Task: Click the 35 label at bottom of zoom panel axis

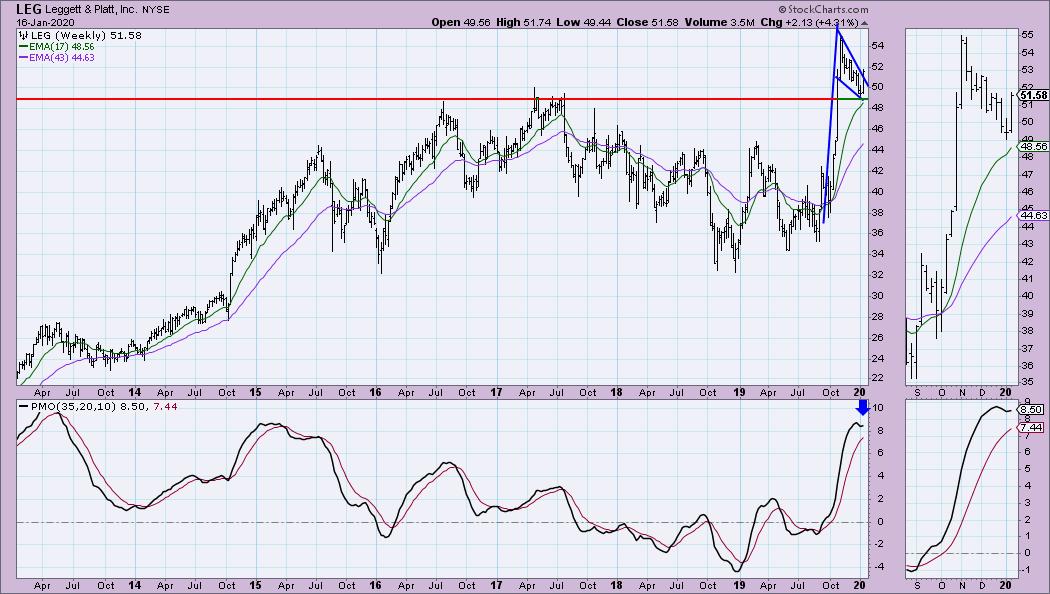Action: pos(1027,382)
